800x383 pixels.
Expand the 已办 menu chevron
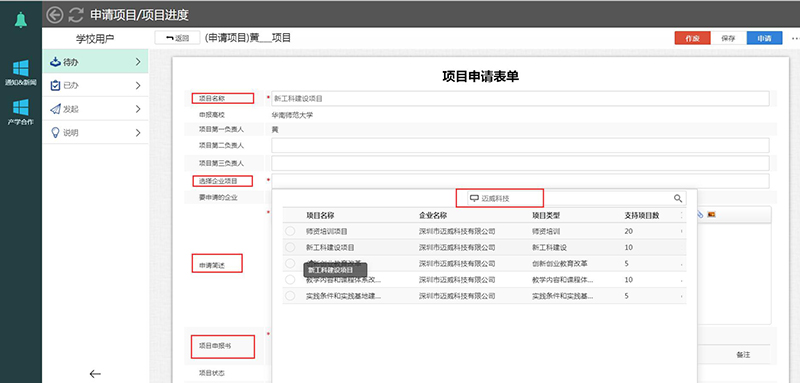coord(138,86)
